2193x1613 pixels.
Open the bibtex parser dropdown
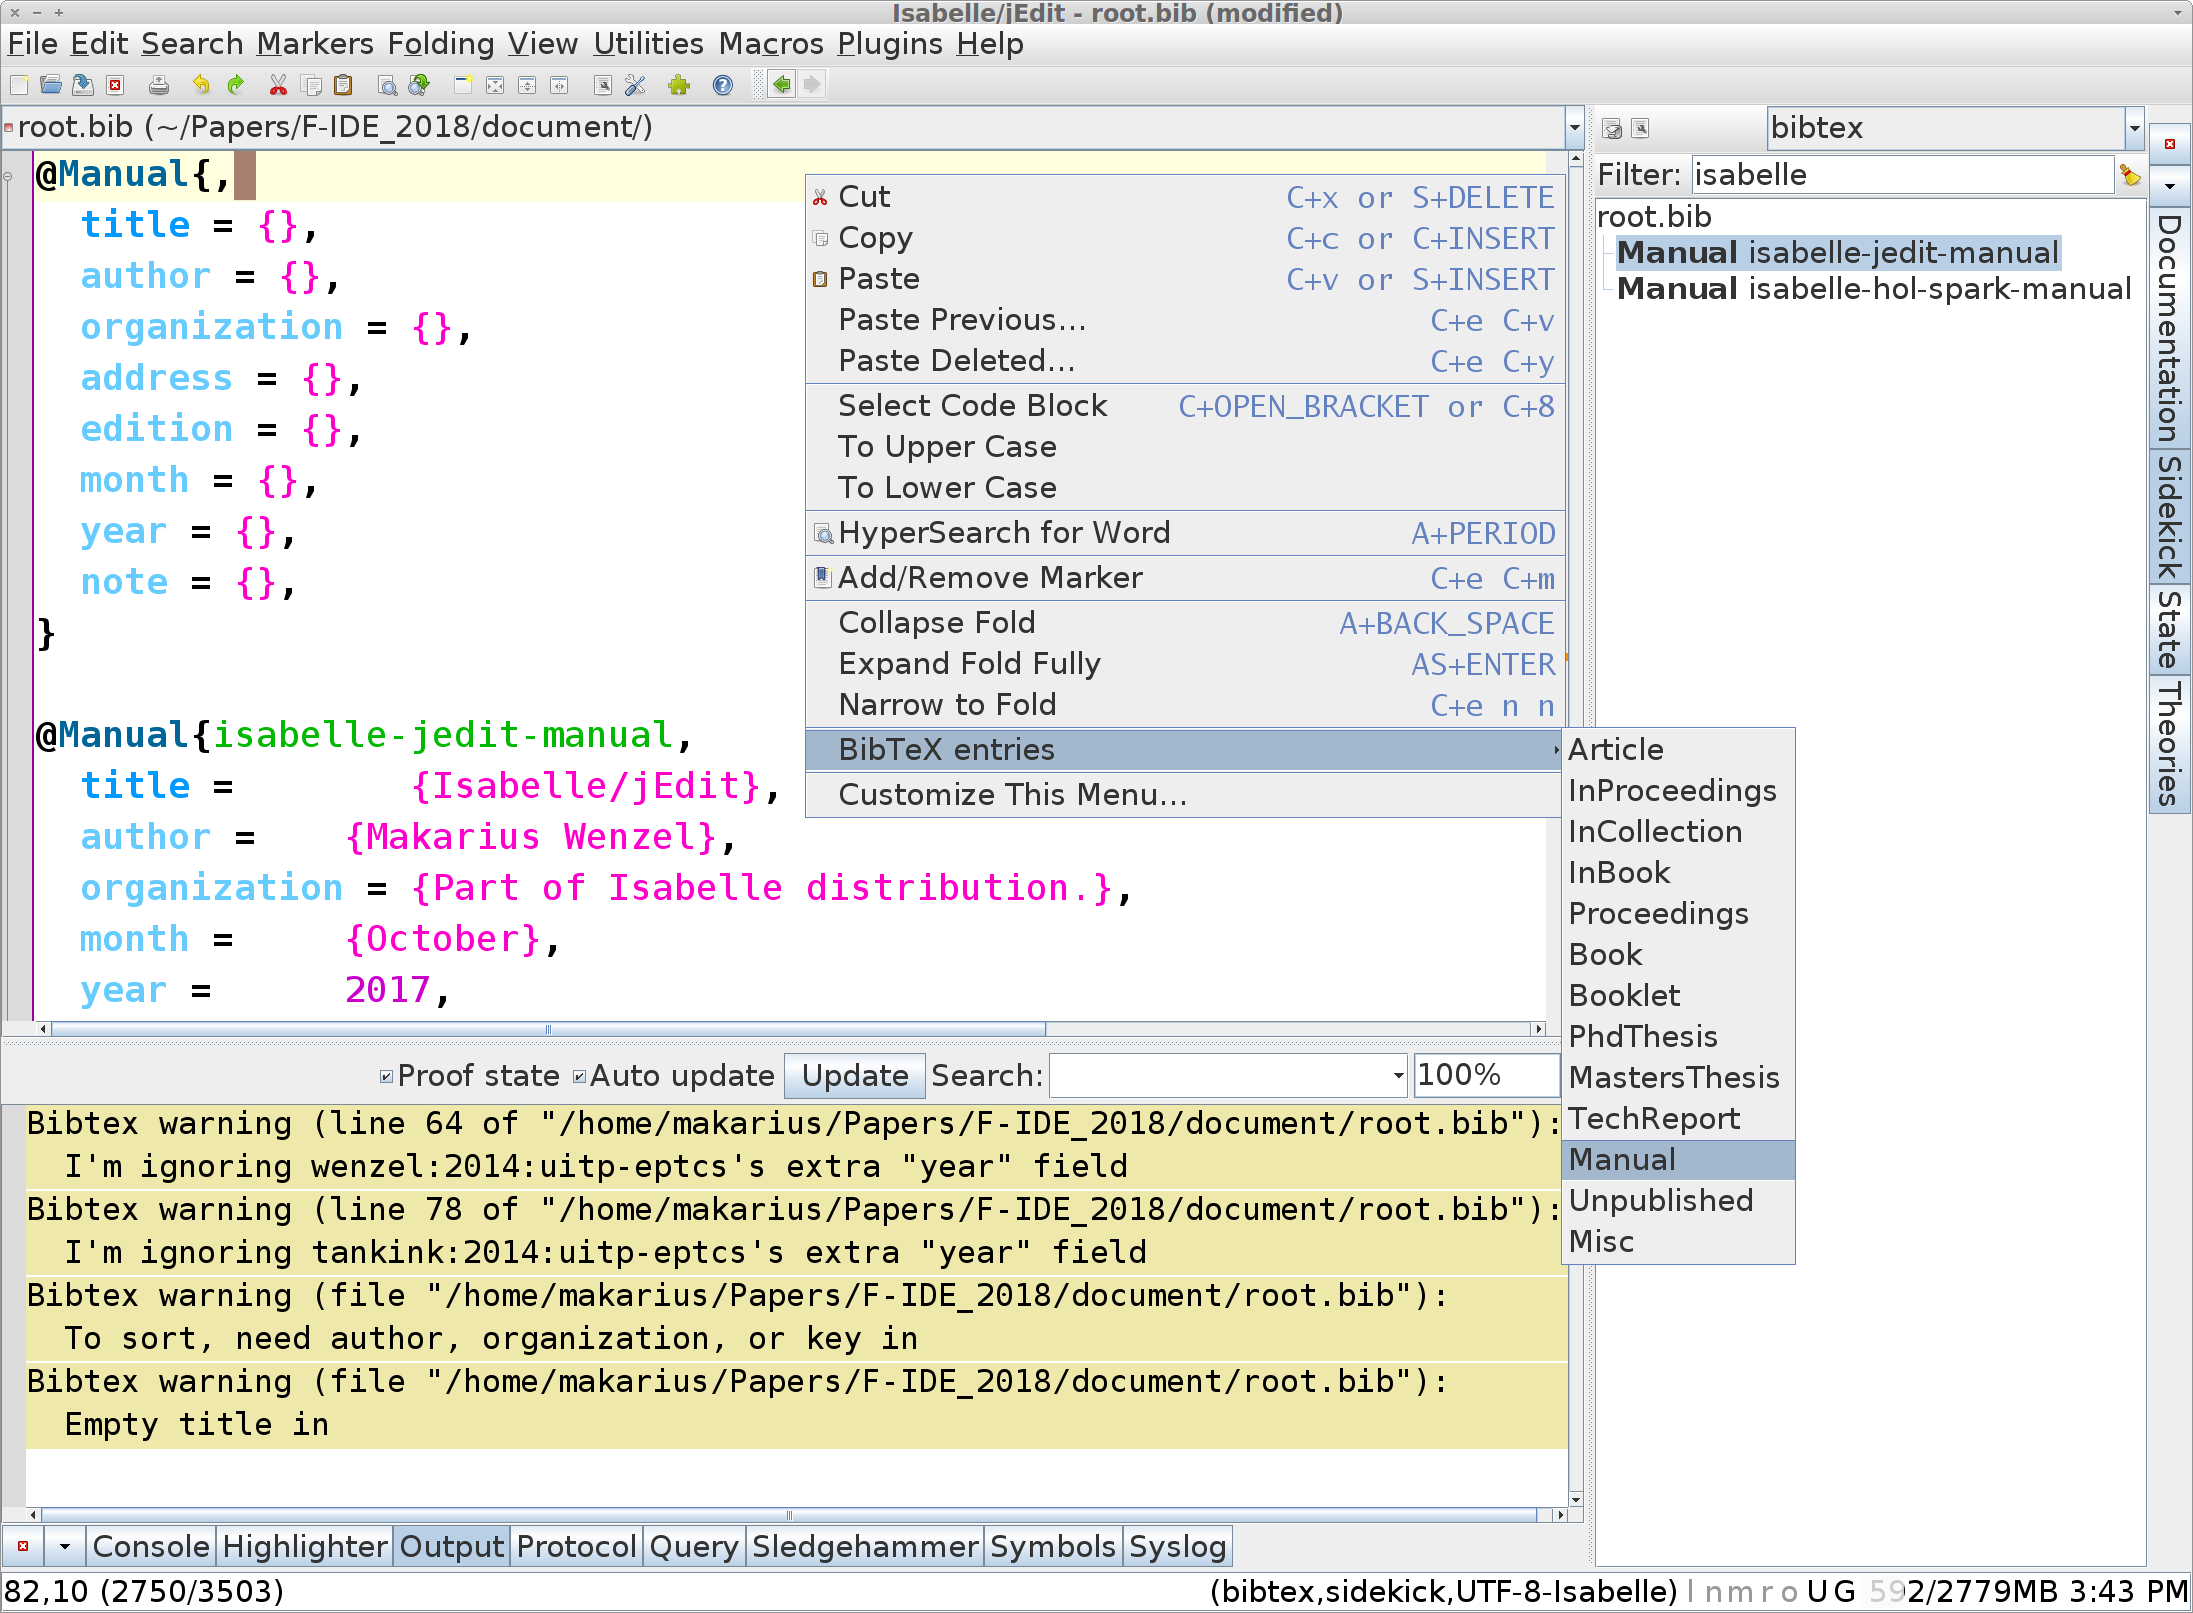[2134, 128]
